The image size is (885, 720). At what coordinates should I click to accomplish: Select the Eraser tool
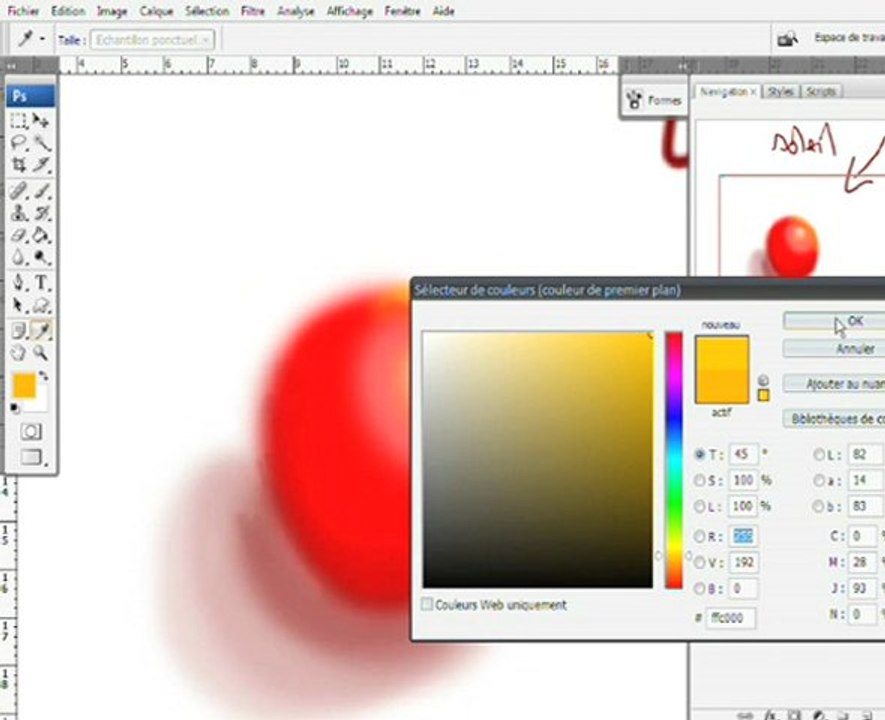pyautogui.click(x=18, y=235)
